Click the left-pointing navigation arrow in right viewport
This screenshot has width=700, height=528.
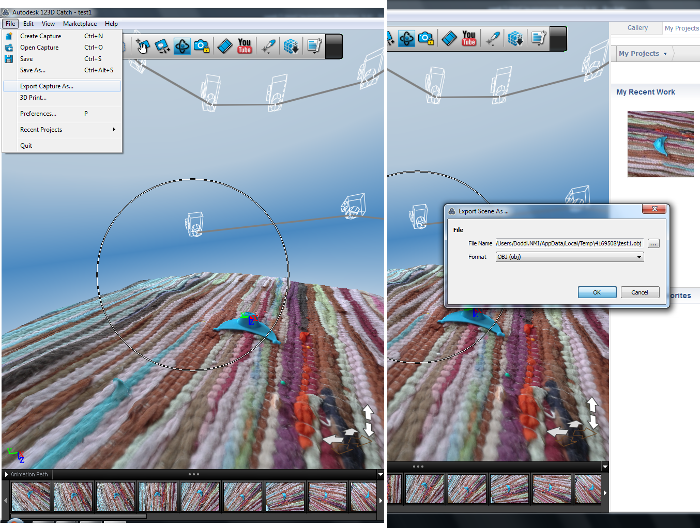coord(557,432)
